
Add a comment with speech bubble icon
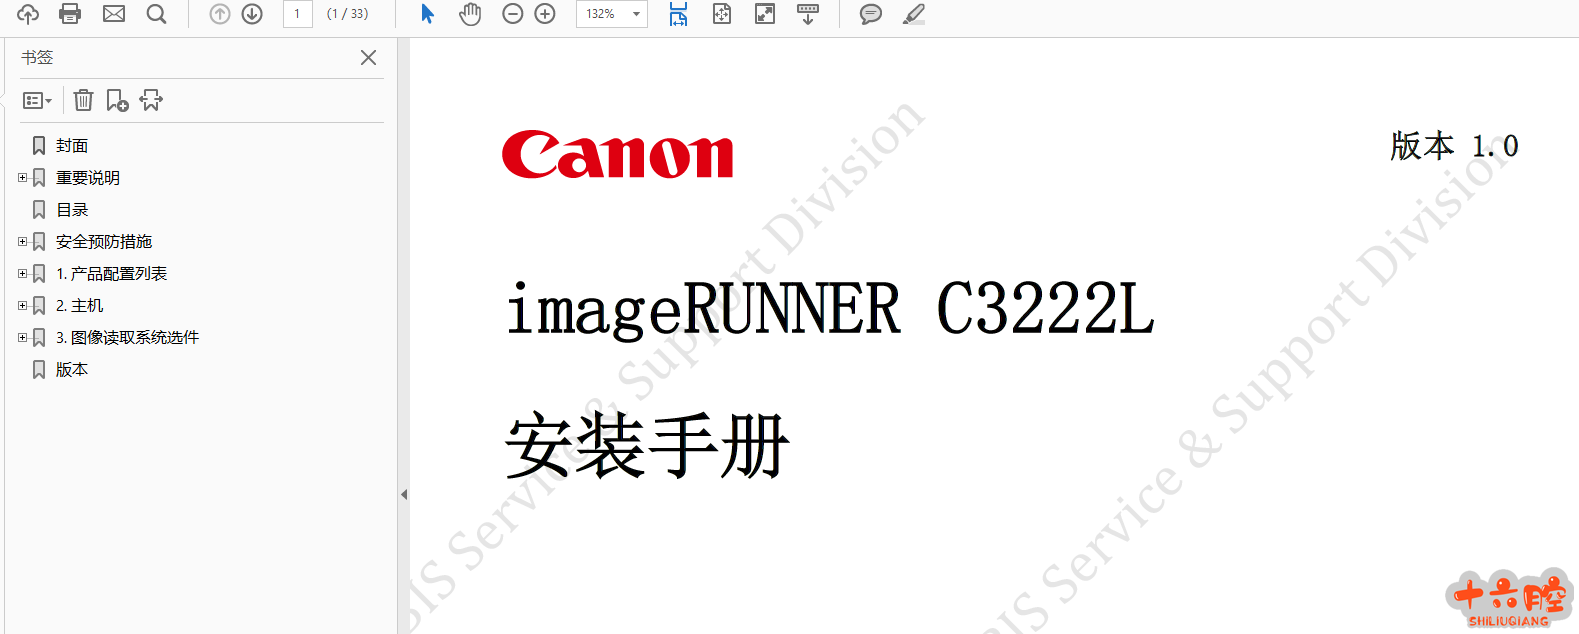click(x=871, y=14)
